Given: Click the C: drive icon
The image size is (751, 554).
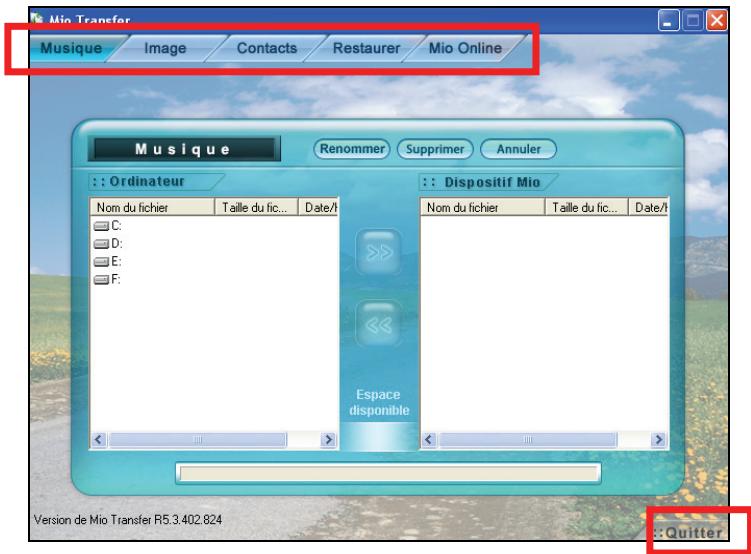Looking at the screenshot, I should tap(101, 226).
